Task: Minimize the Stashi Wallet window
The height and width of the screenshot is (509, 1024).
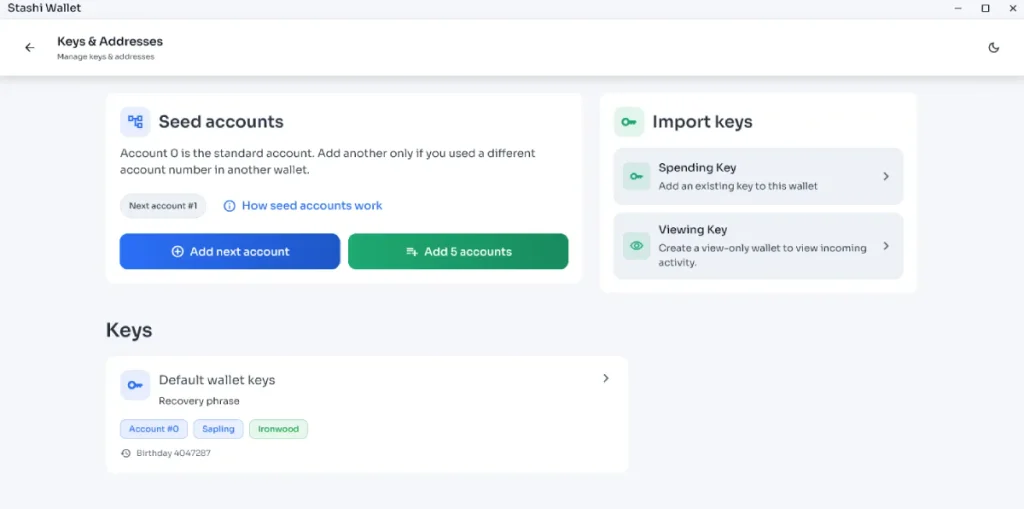Action: point(959,8)
